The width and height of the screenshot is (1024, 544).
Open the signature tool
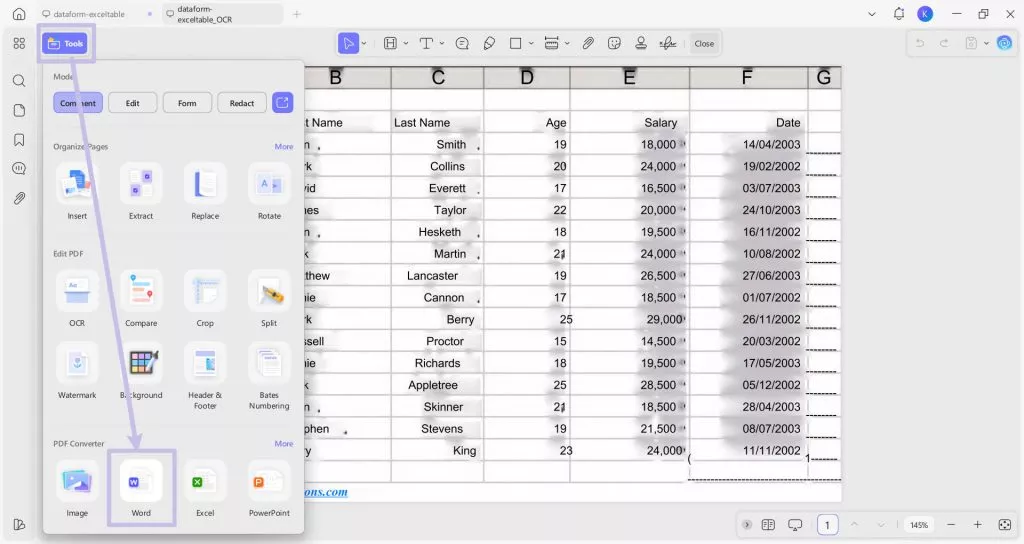coord(668,44)
